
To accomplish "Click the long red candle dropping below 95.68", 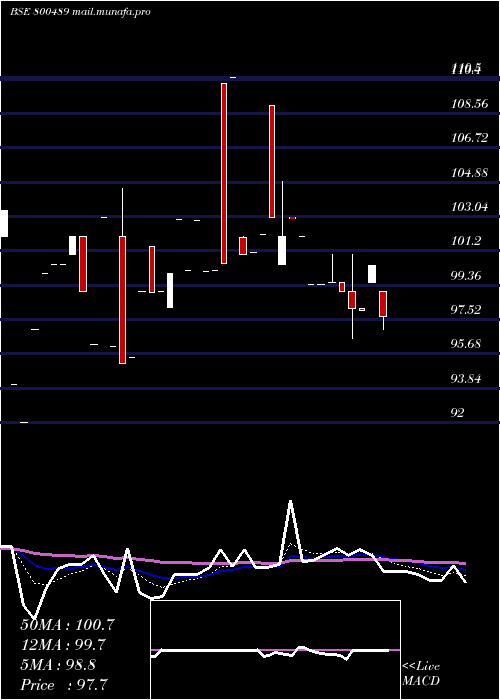I will pyautogui.click(x=122, y=300).
